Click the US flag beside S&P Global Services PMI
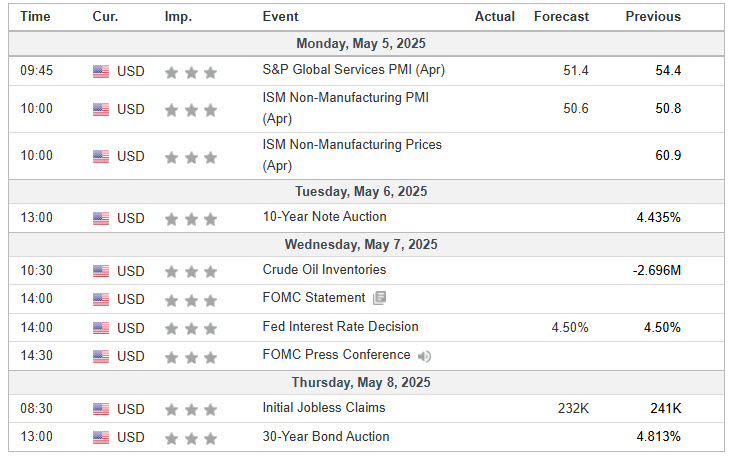Screen dimensions: 730x457 101,71
